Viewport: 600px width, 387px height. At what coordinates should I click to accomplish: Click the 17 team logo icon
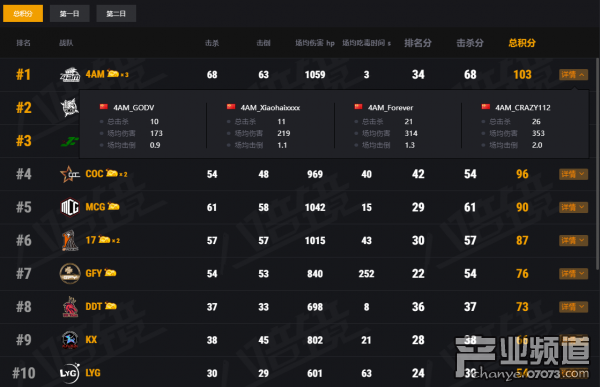(x=70, y=240)
